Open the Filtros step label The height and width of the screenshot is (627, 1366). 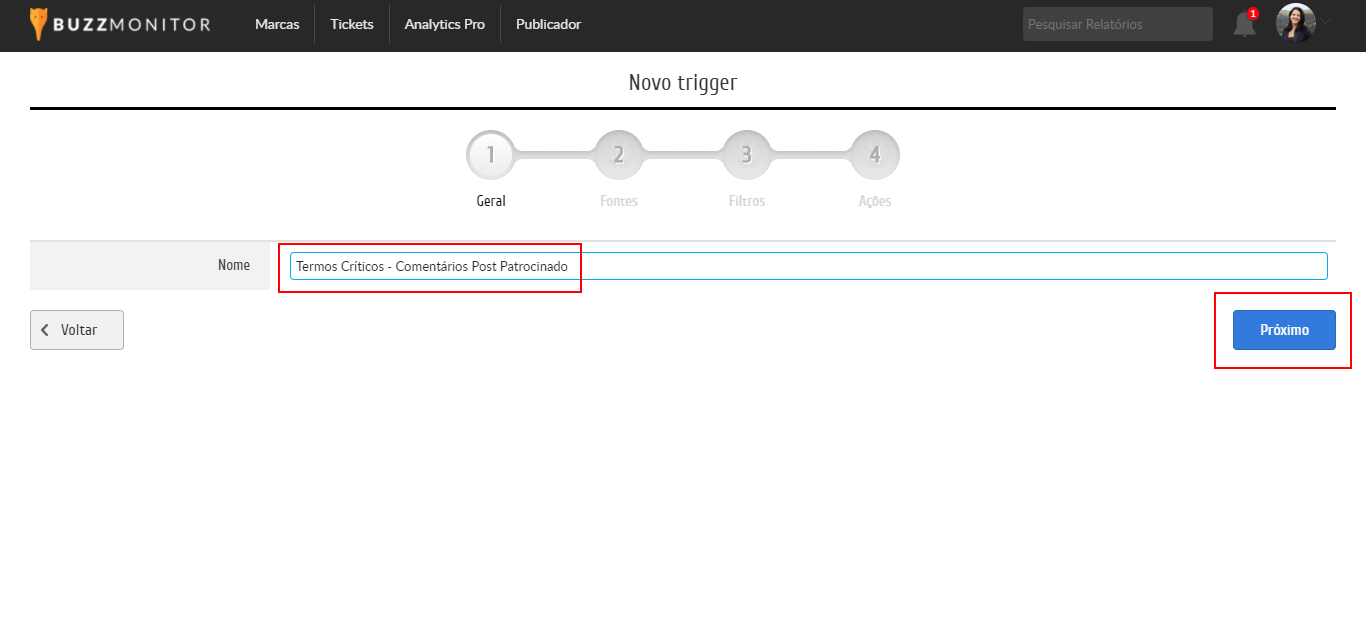point(747,201)
